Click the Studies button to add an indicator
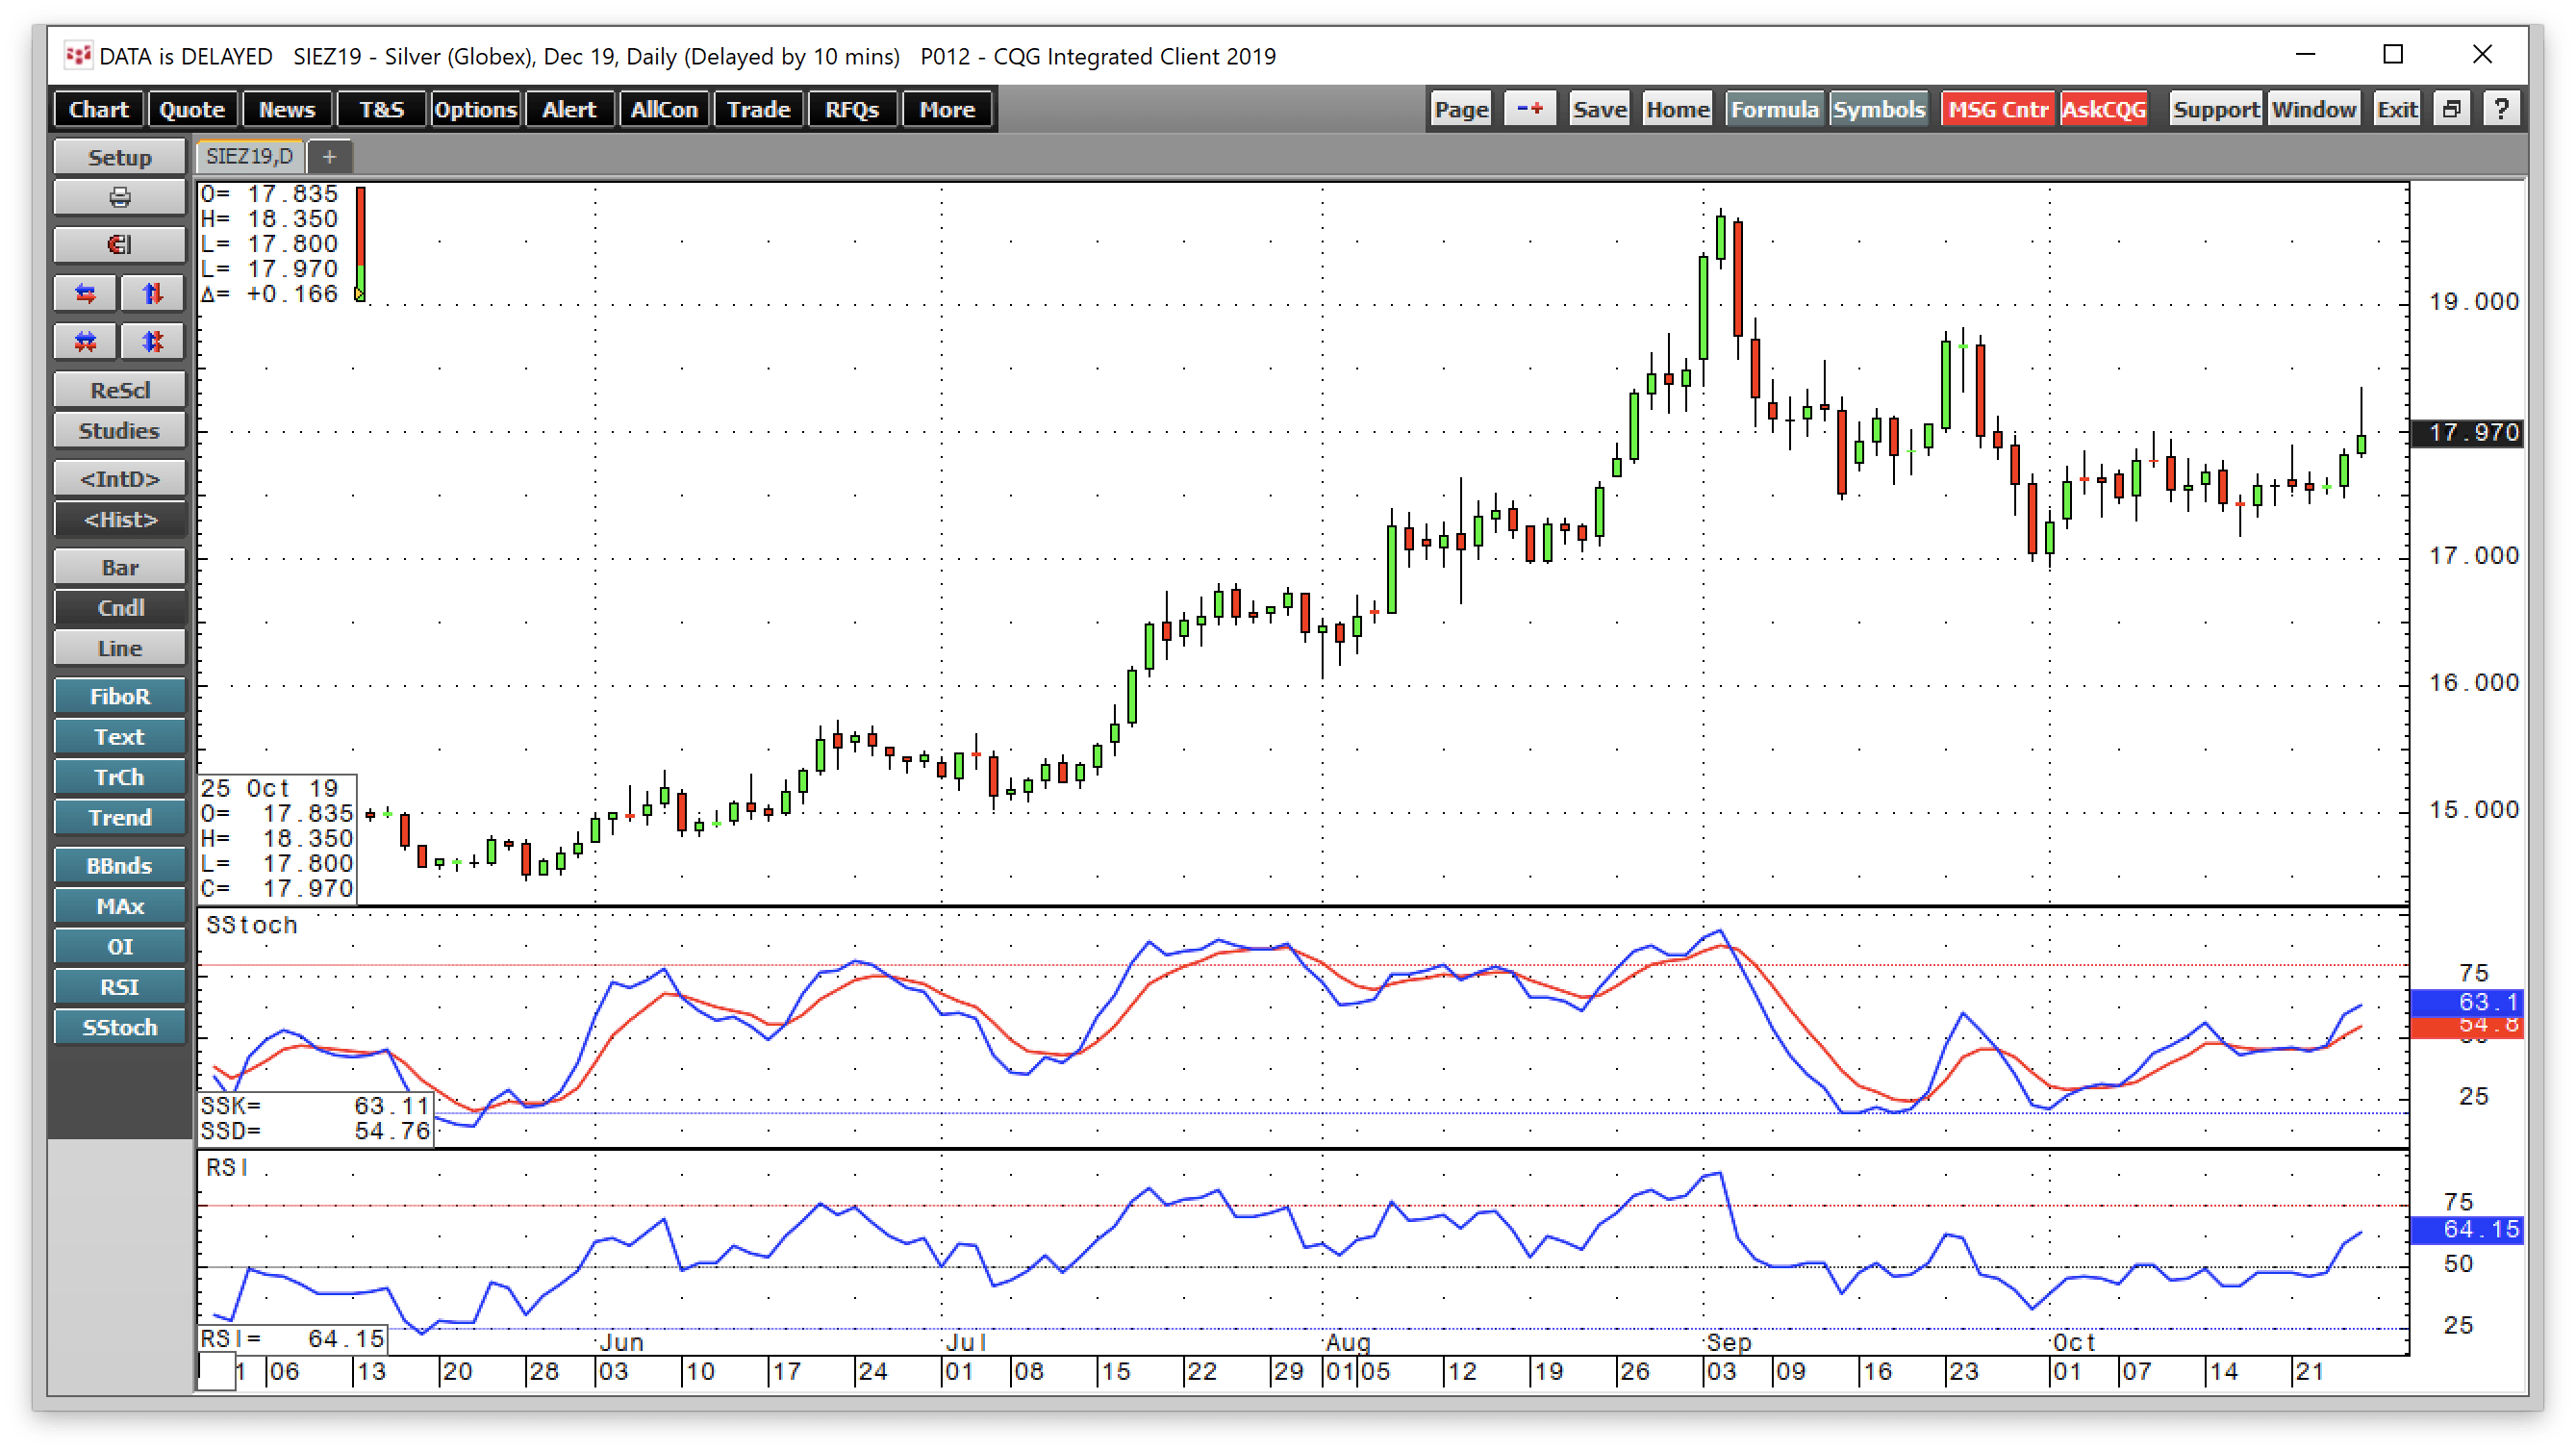The height and width of the screenshot is (1451, 2576). click(119, 430)
